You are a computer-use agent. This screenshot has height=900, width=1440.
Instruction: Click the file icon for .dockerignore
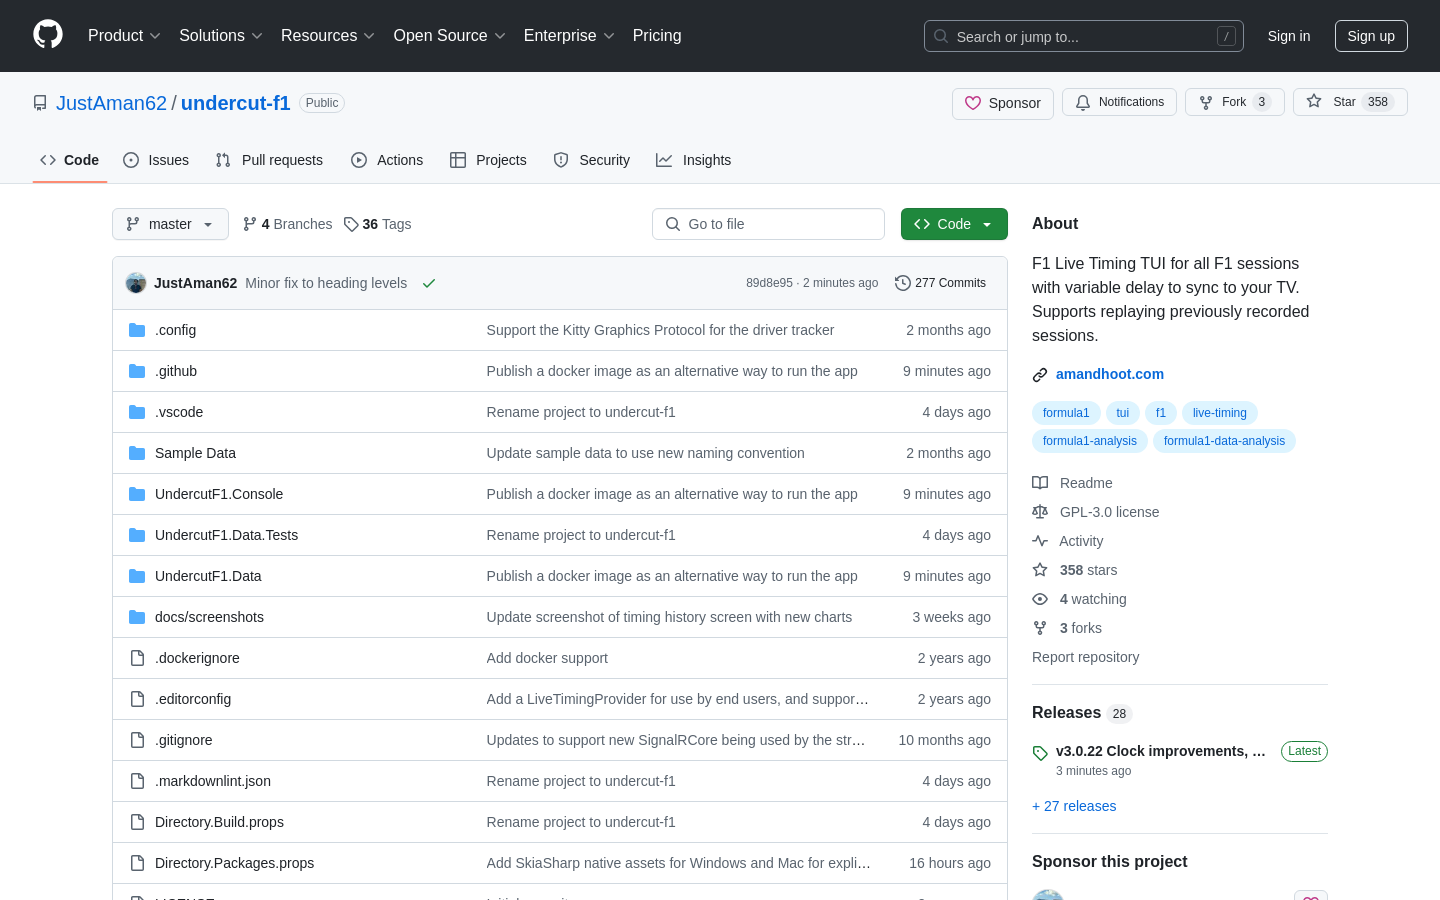coord(137,658)
